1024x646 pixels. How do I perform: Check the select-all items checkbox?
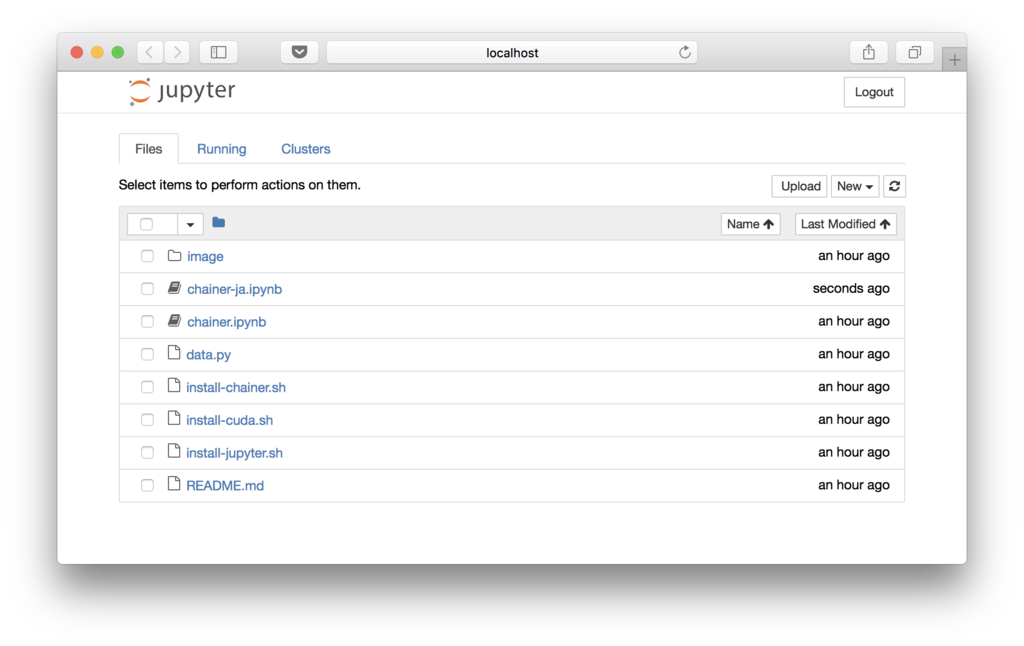tap(146, 224)
